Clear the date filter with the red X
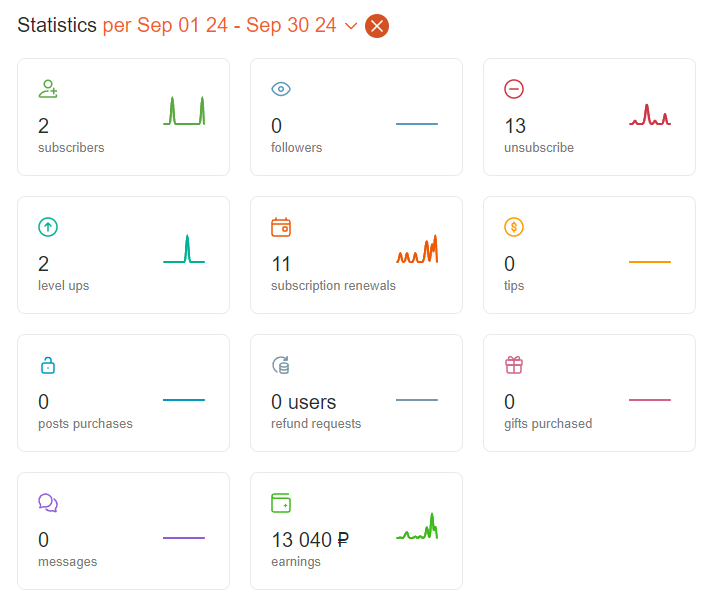This screenshot has width=723, height=603. click(377, 26)
